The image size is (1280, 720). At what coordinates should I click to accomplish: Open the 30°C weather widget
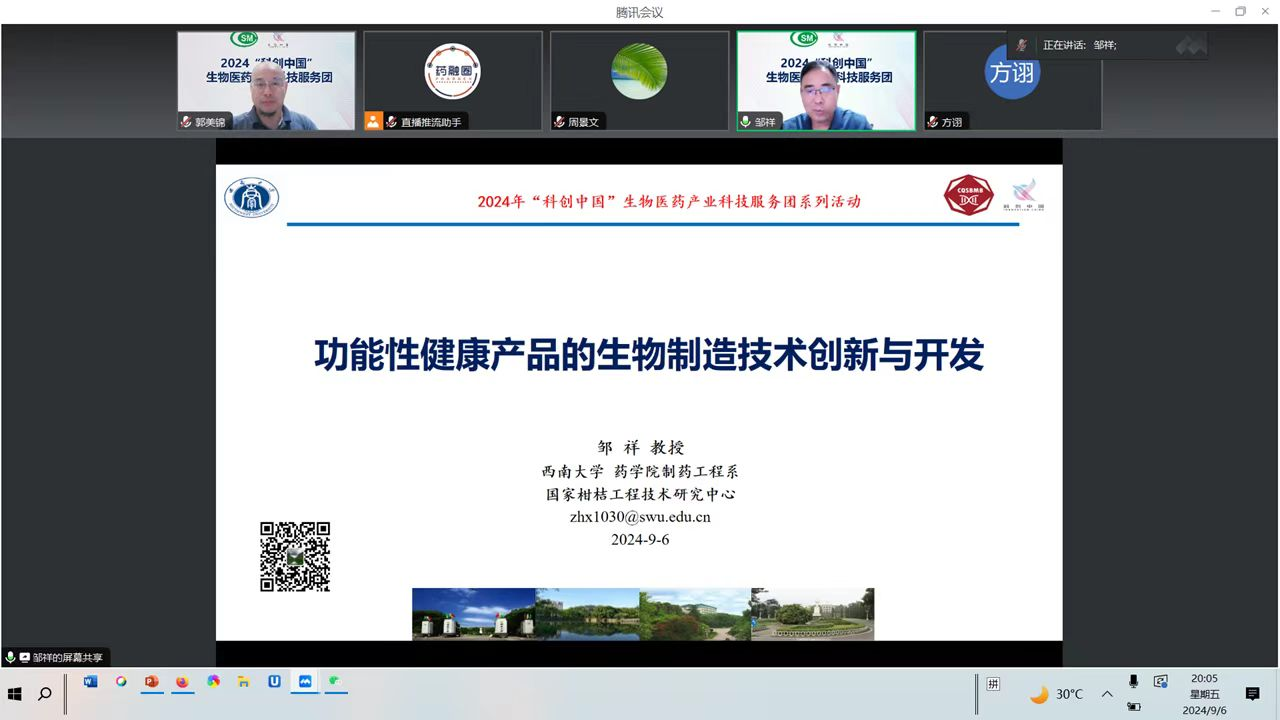[1057, 694]
